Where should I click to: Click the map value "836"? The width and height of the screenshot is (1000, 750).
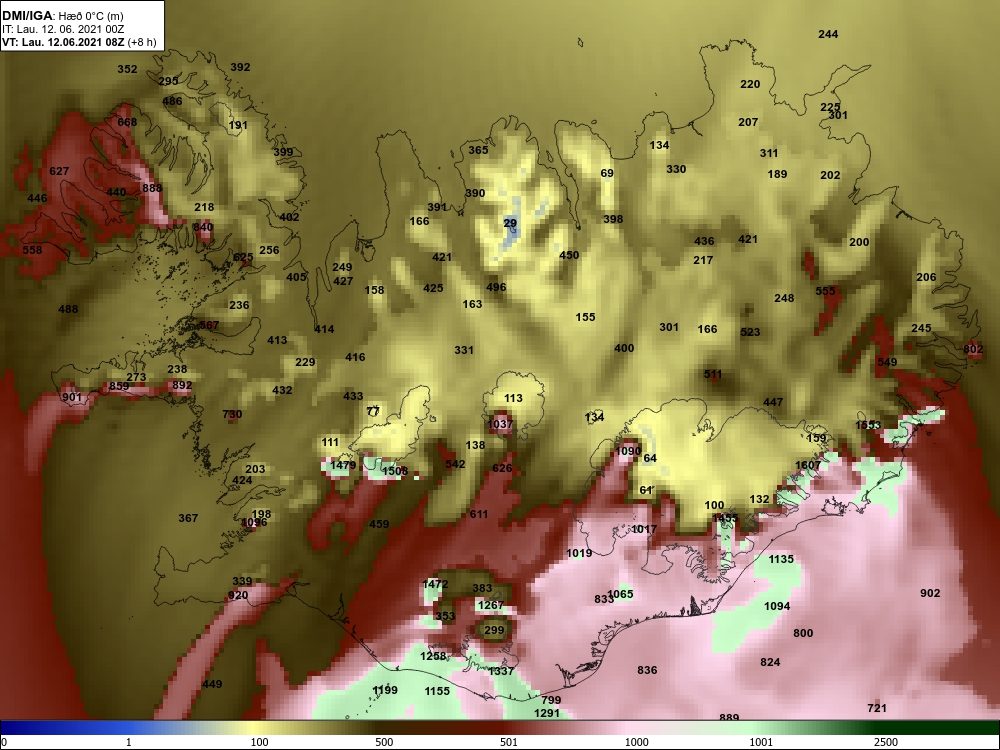click(647, 670)
